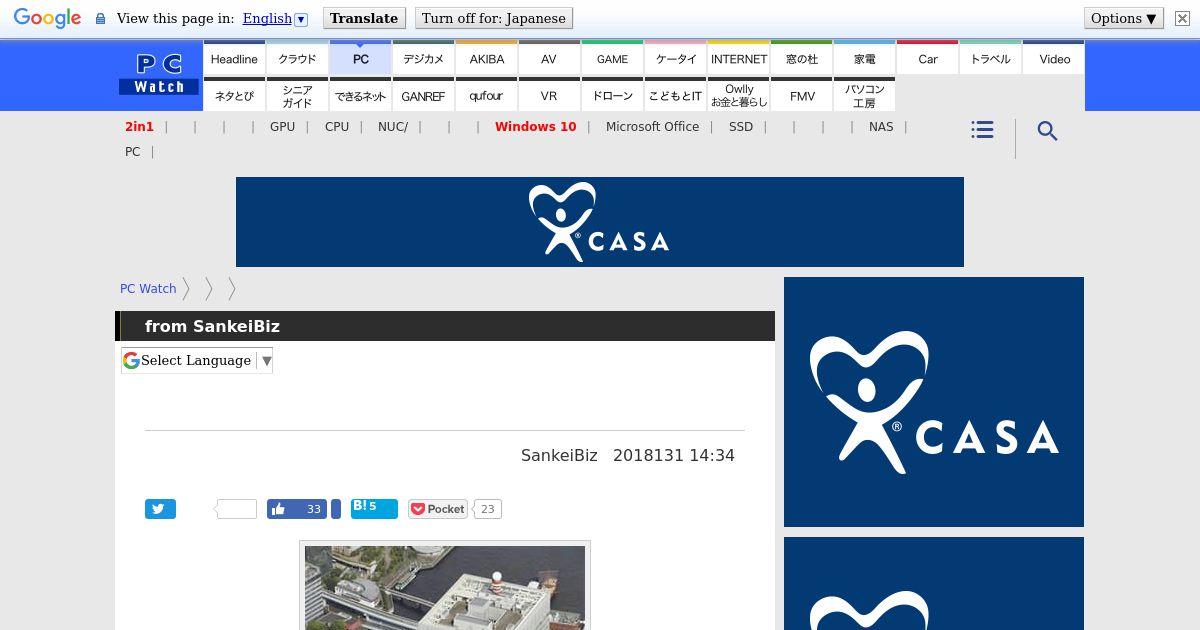Click the SSD topic link
This screenshot has width=1200, height=630.
(741, 126)
